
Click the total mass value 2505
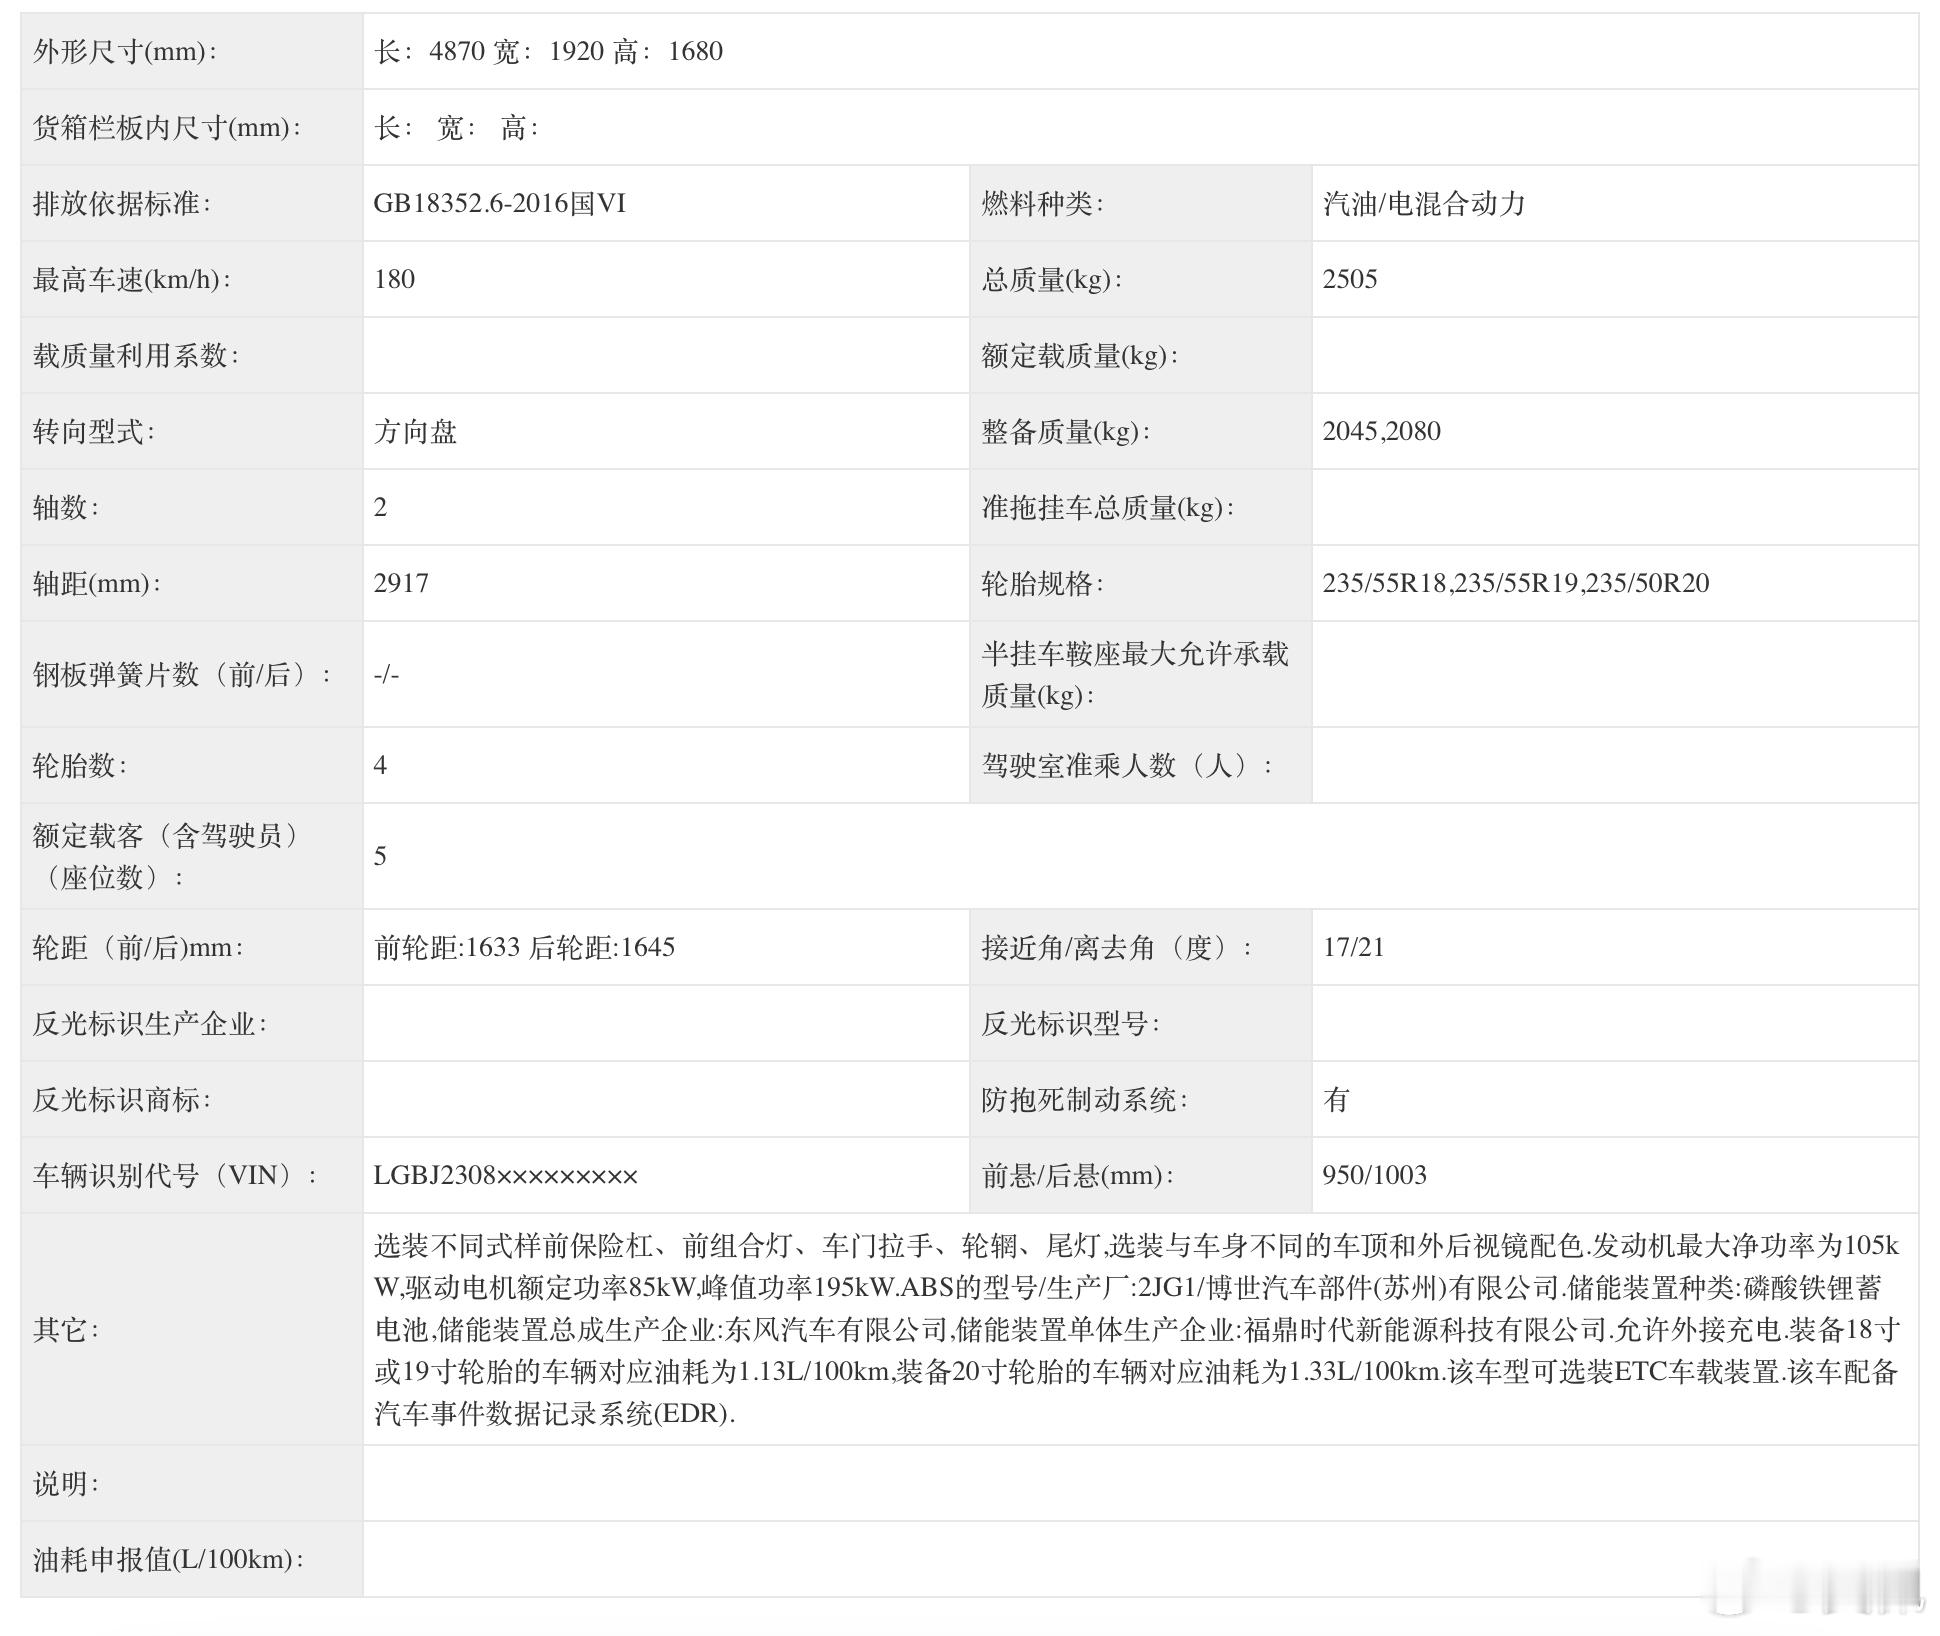pyautogui.click(x=1349, y=280)
